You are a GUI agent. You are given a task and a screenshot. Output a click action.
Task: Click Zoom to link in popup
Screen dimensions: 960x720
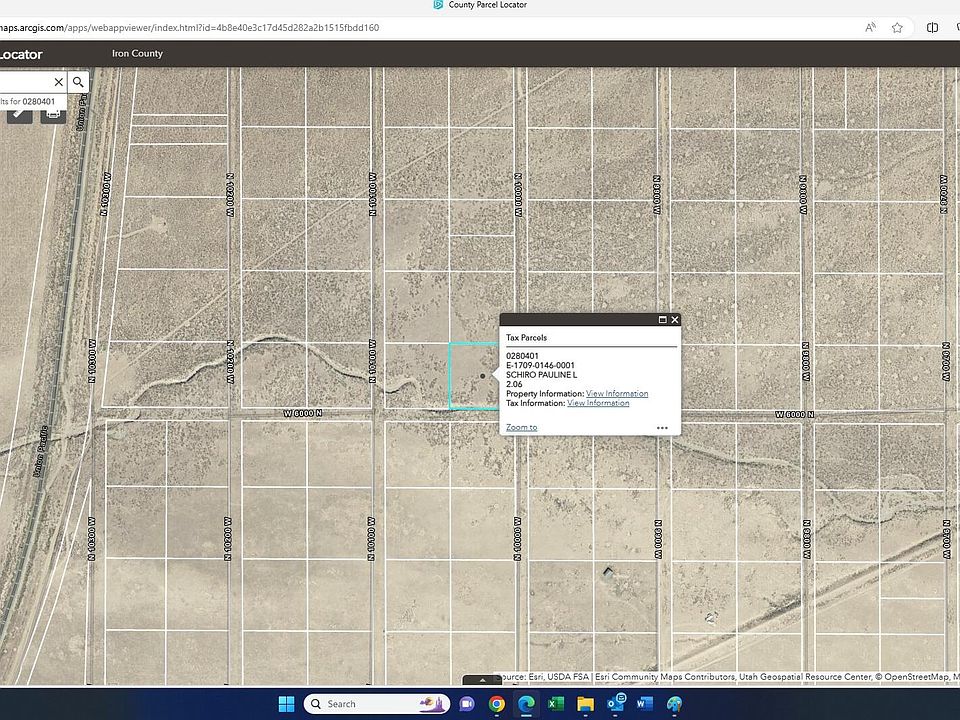521,428
